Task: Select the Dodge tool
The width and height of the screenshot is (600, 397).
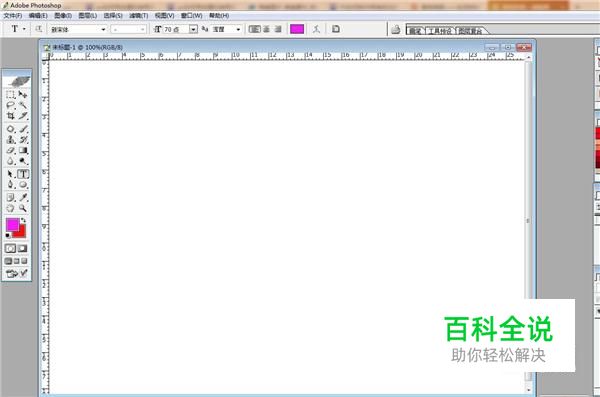Action: (x=23, y=161)
